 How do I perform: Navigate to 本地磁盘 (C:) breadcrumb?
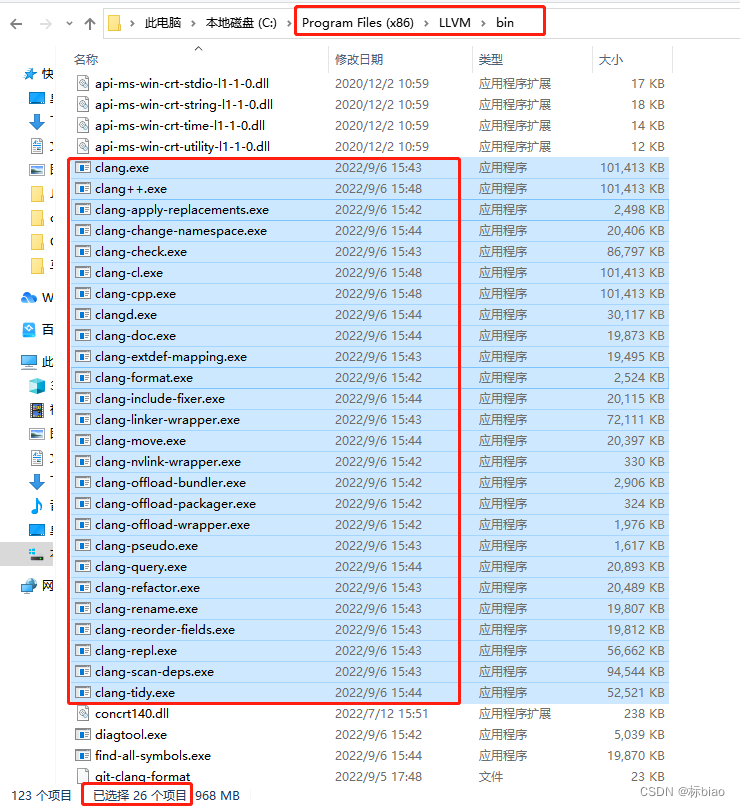tap(241, 23)
